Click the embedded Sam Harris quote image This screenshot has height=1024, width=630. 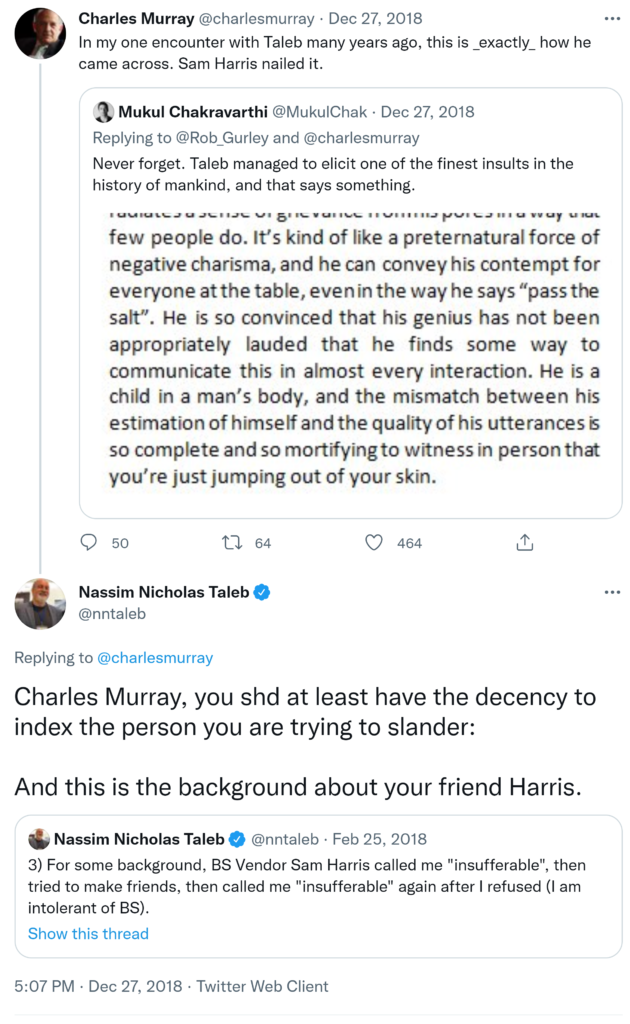pos(350,348)
